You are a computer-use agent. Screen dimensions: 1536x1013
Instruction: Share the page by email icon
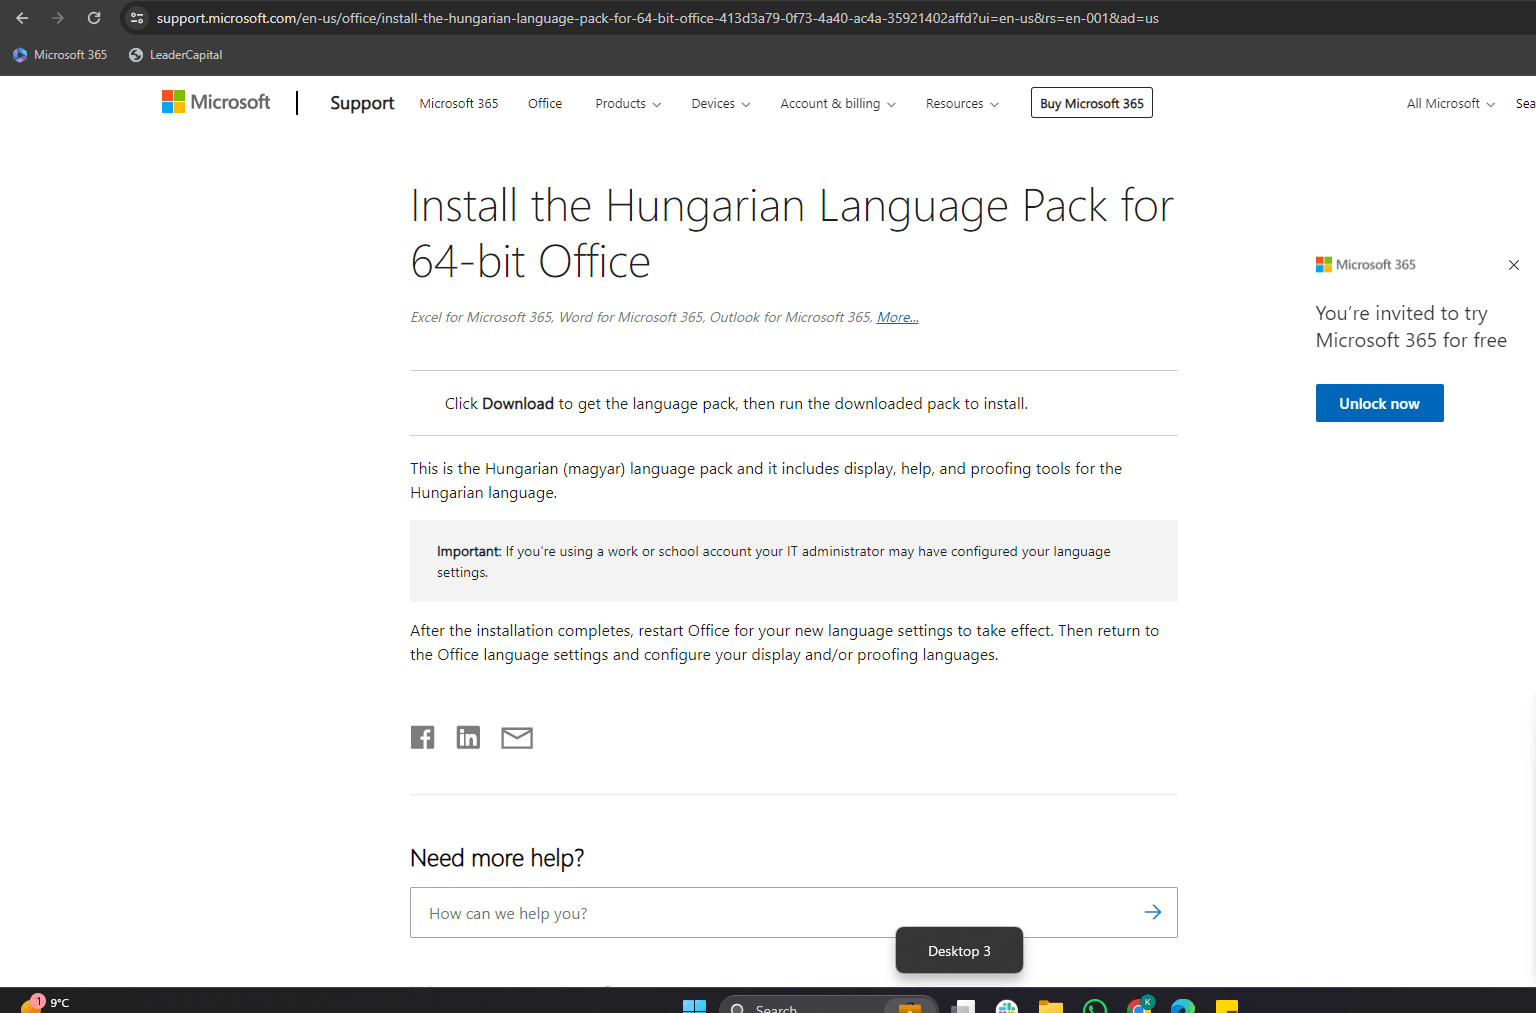(x=517, y=738)
